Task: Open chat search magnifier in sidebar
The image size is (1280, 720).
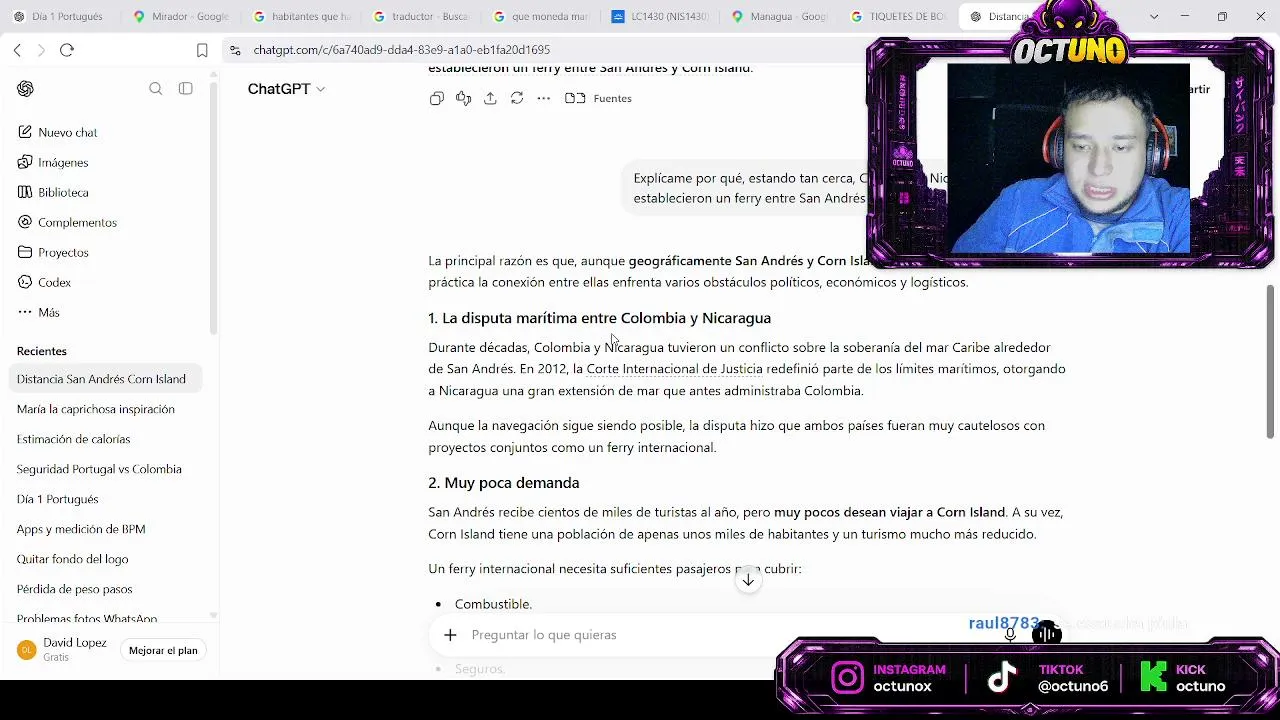Action: click(x=156, y=89)
